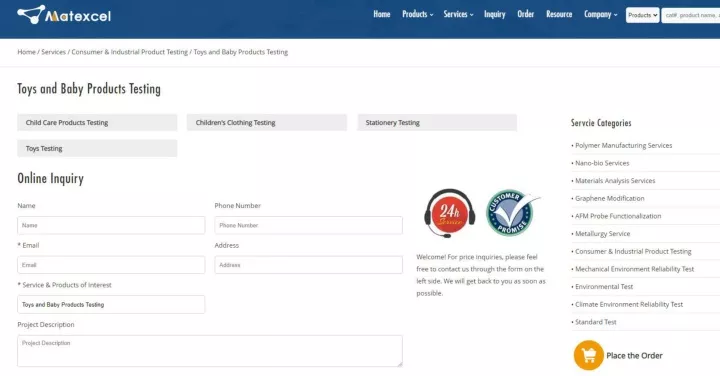Open Graphene Modification category
The image size is (720, 376).
pos(609,198)
